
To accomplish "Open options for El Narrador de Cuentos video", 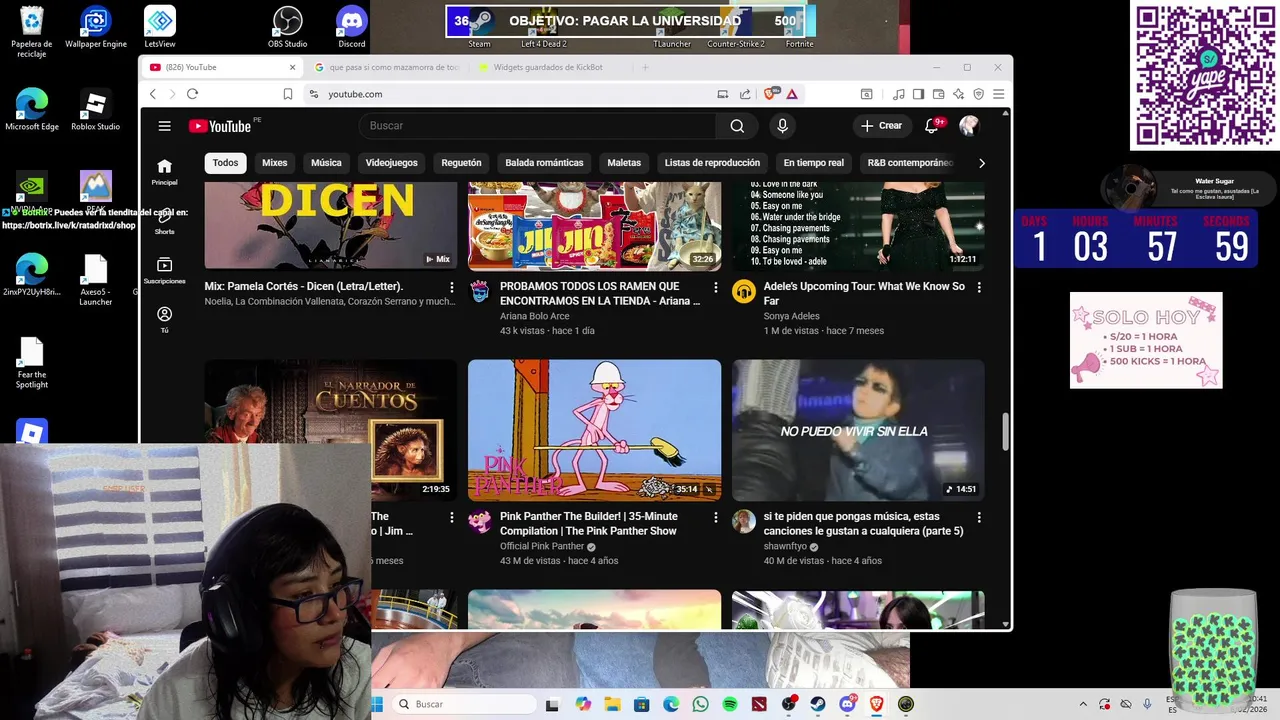I will [451, 517].
